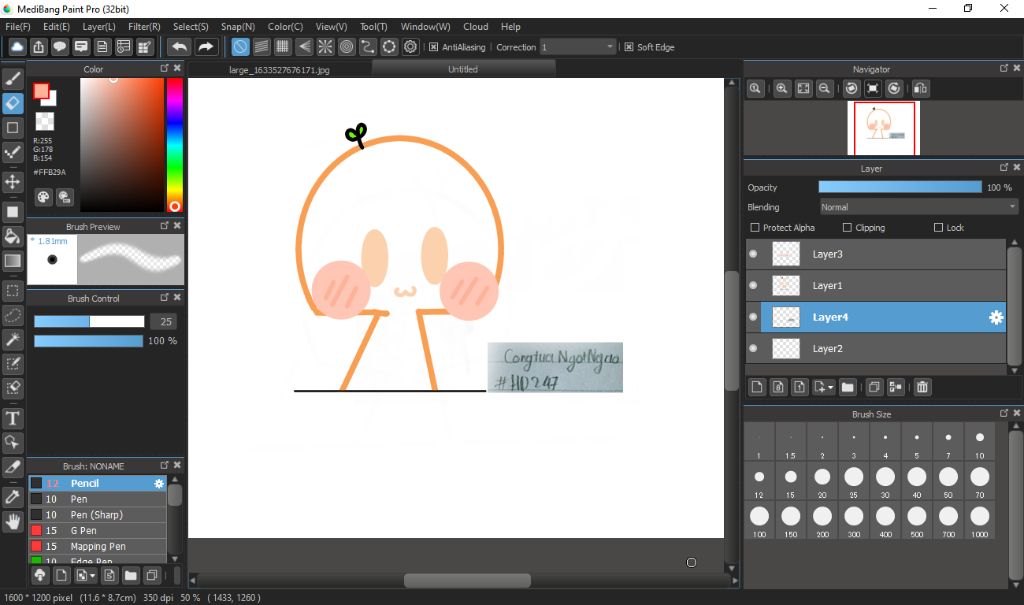The height and width of the screenshot is (605, 1024).
Task: Select the Brush tool in left toolbar
Action: 12,79
